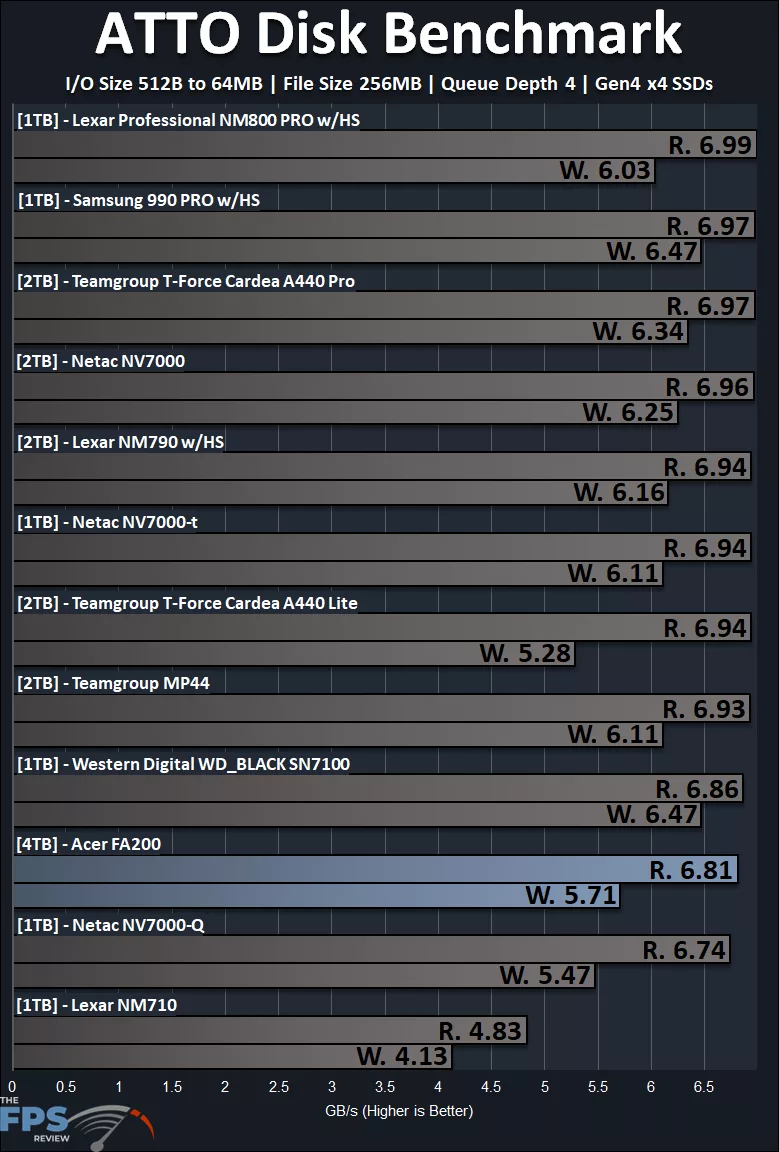Click the Lexar NM790 'R. 6.94' value
The width and height of the screenshot is (779, 1152).
point(706,467)
